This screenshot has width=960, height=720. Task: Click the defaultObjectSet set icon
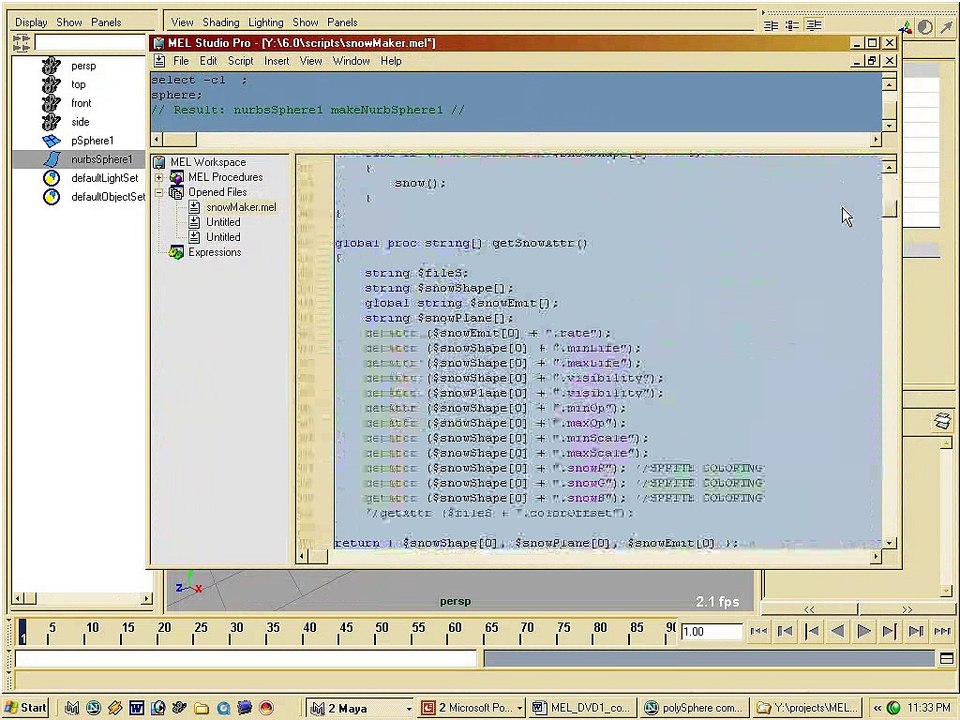[x=51, y=197]
